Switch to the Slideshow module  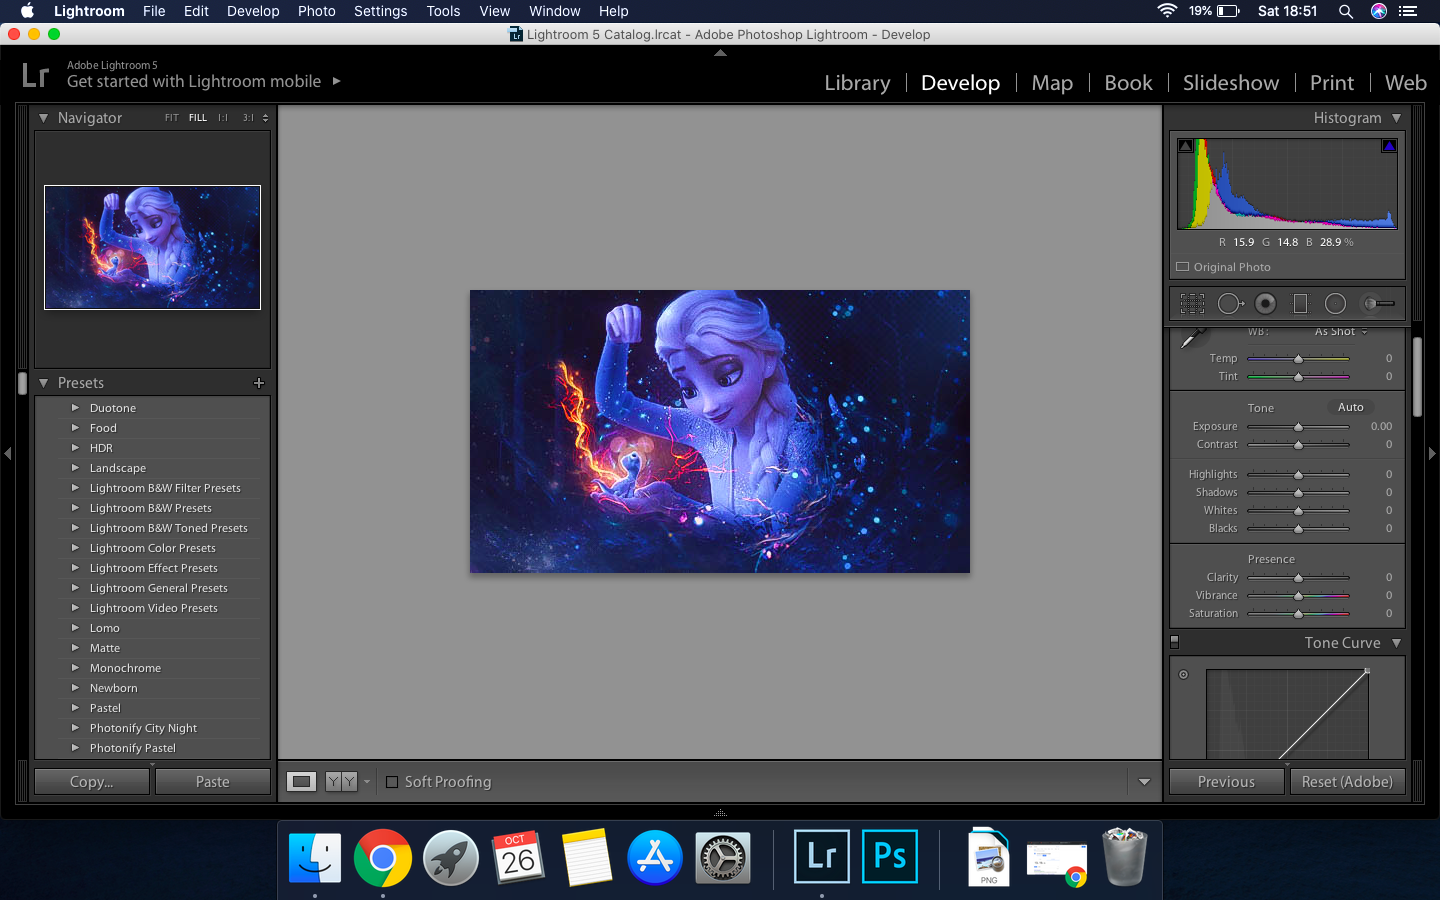click(1231, 83)
